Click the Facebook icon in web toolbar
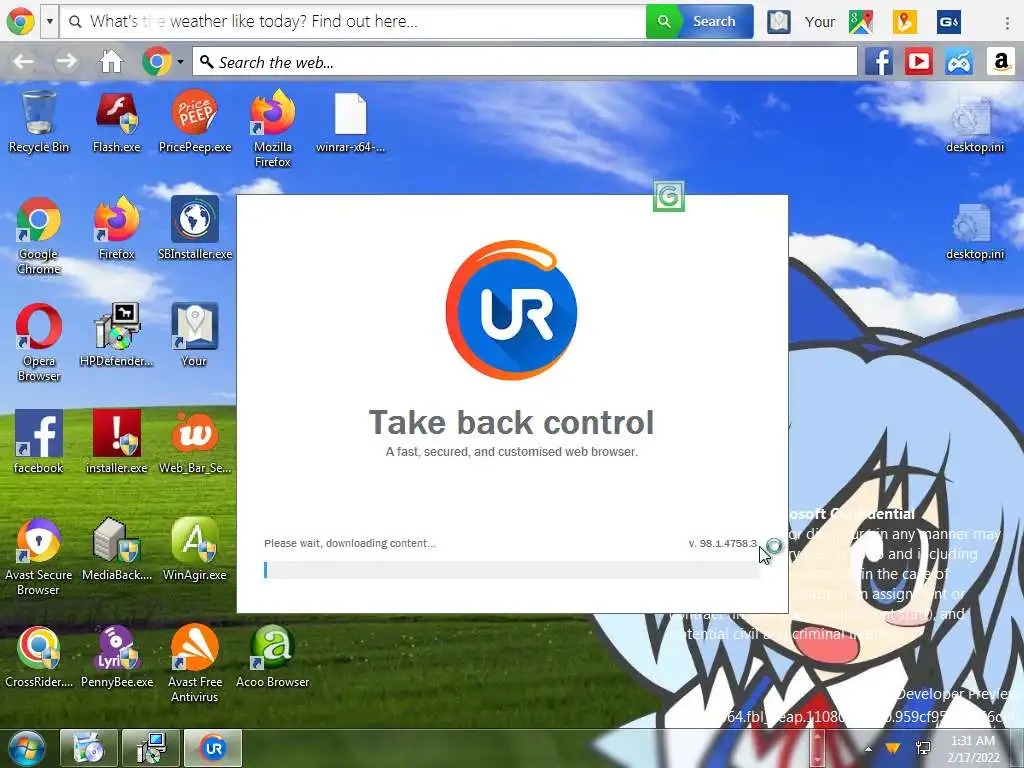The width and height of the screenshot is (1024, 768). pyautogui.click(x=879, y=62)
